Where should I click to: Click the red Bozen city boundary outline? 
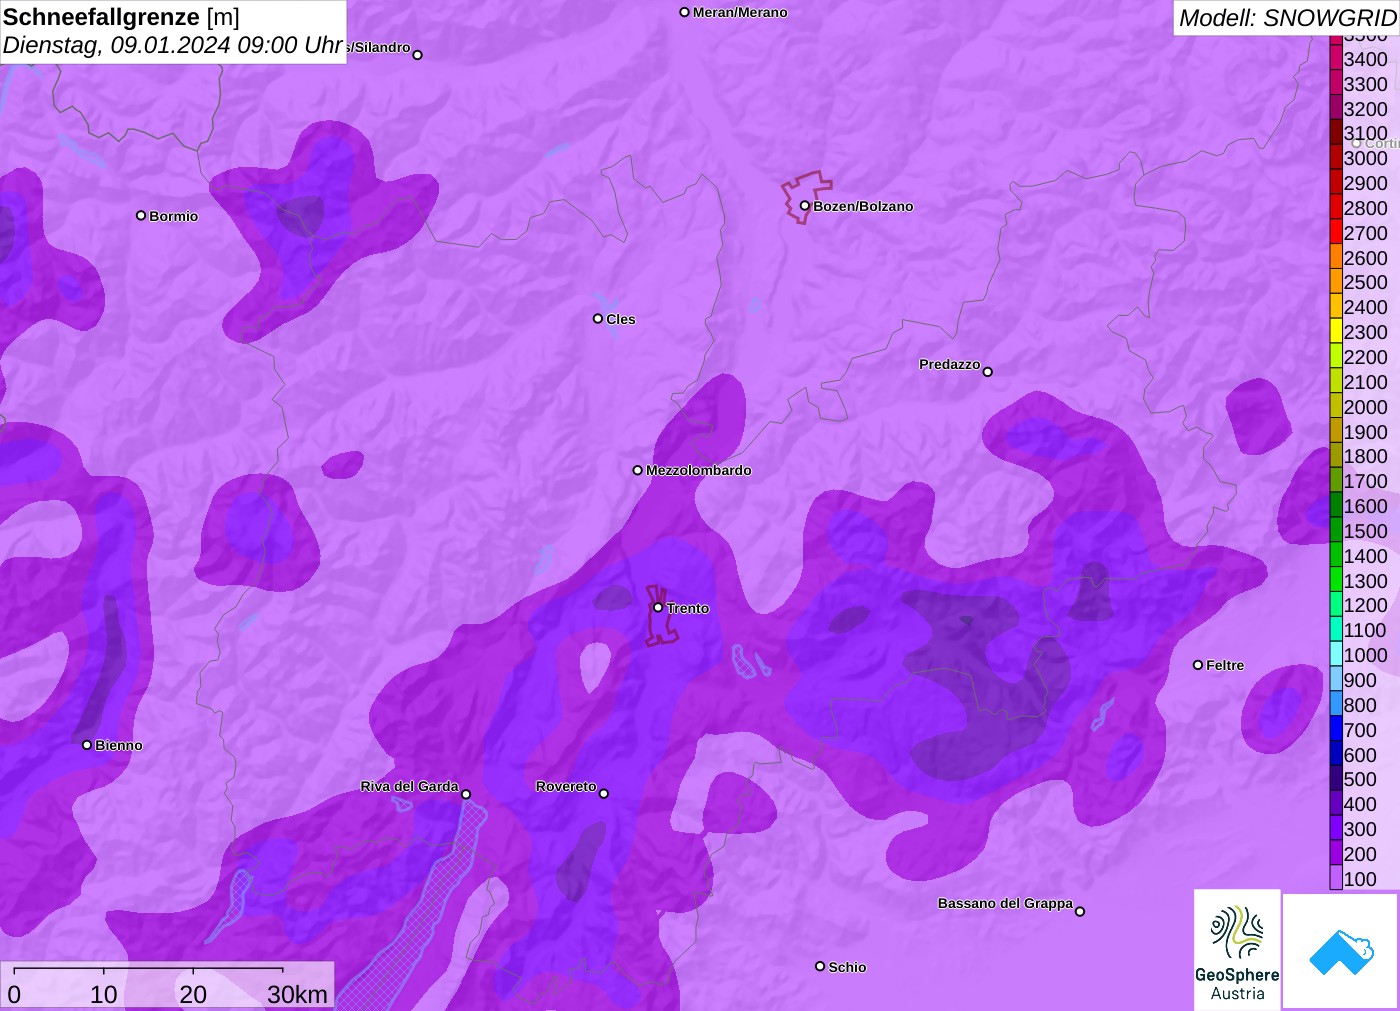806,197
